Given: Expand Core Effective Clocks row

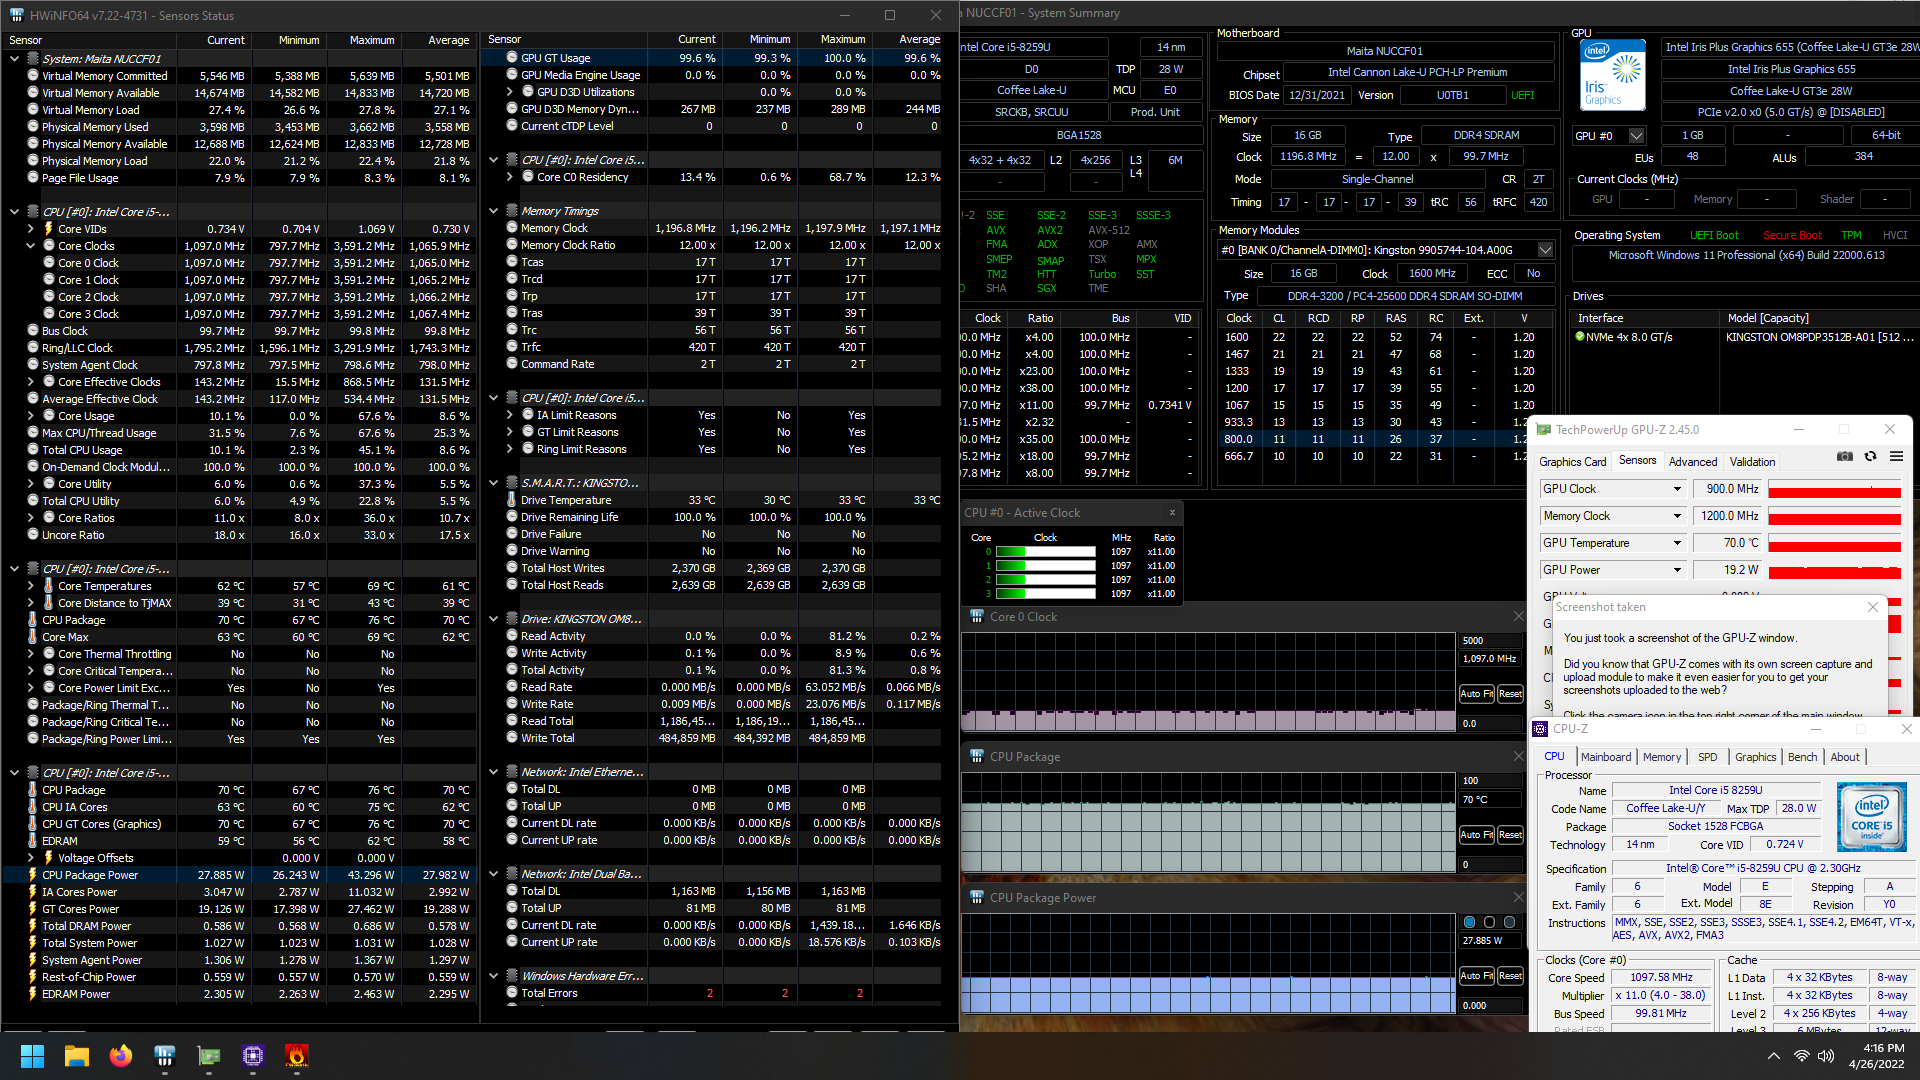Looking at the screenshot, I should point(31,382).
